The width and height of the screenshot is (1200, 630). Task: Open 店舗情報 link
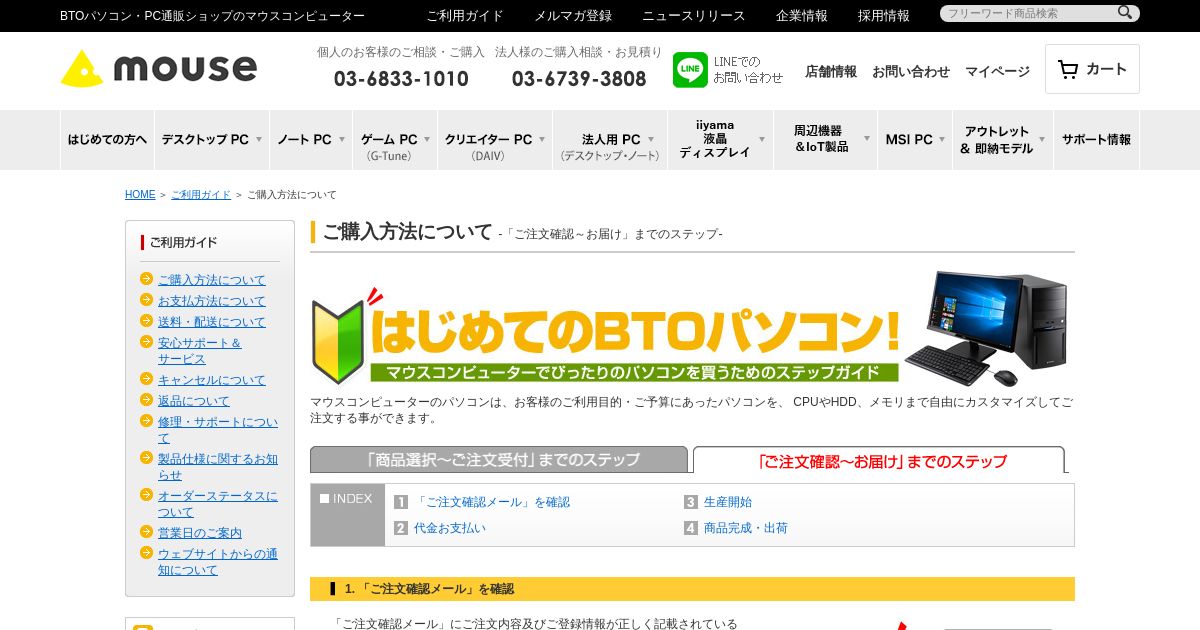tap(831, 71)
